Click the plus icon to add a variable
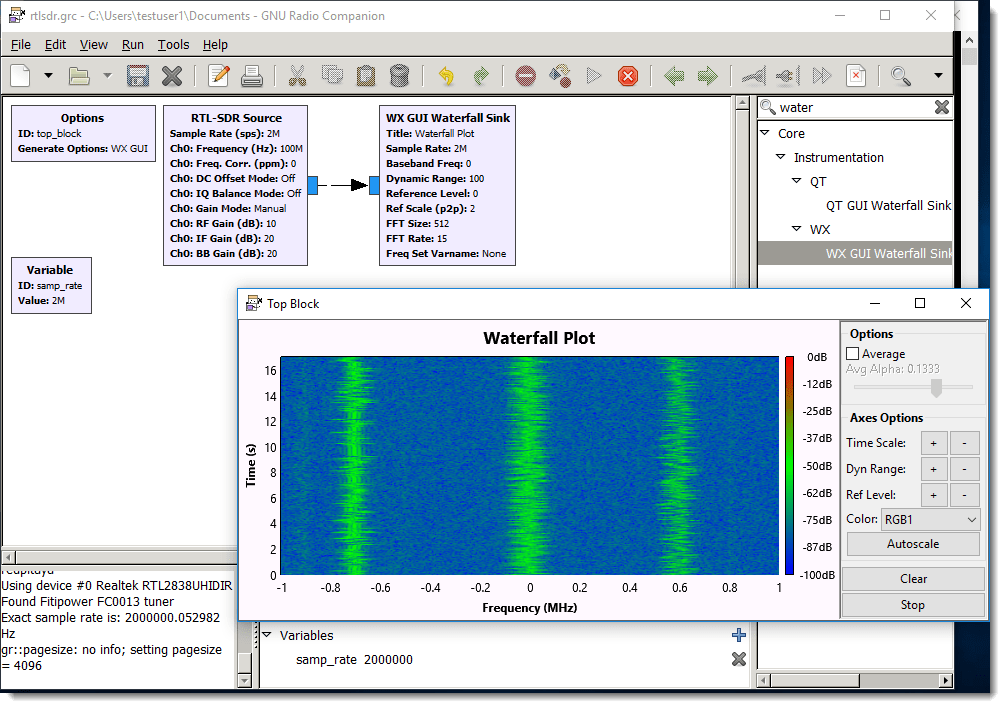1005x708 pixels. 739,635
